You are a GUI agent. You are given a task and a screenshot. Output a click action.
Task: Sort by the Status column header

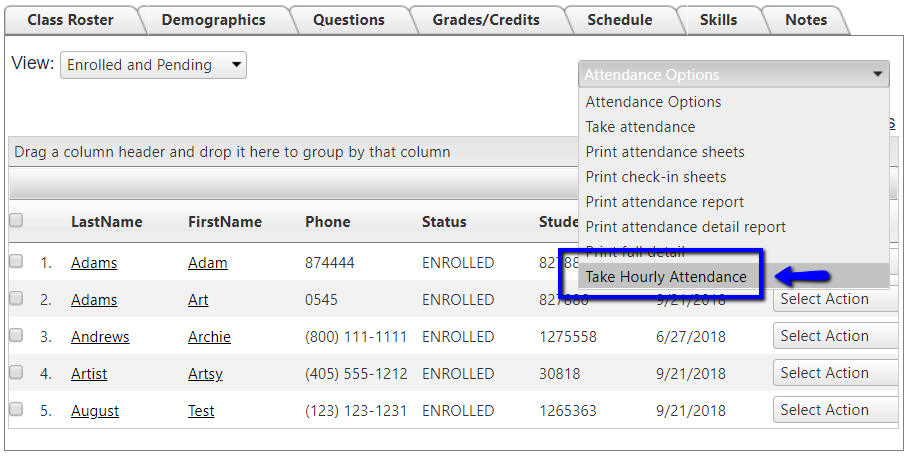444,222
